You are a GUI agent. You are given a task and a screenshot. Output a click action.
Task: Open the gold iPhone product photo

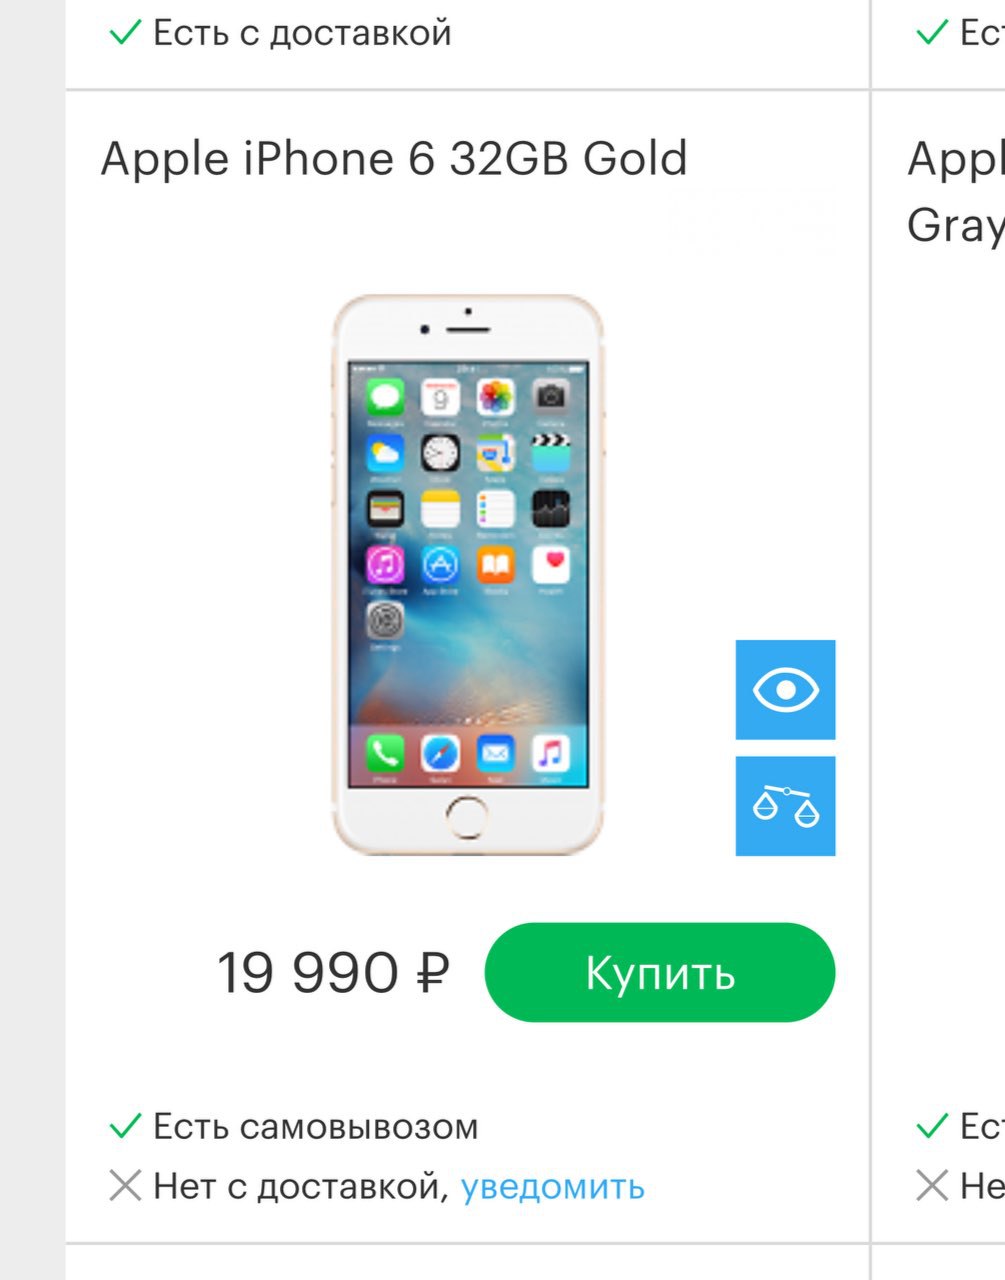click(468, 575)
